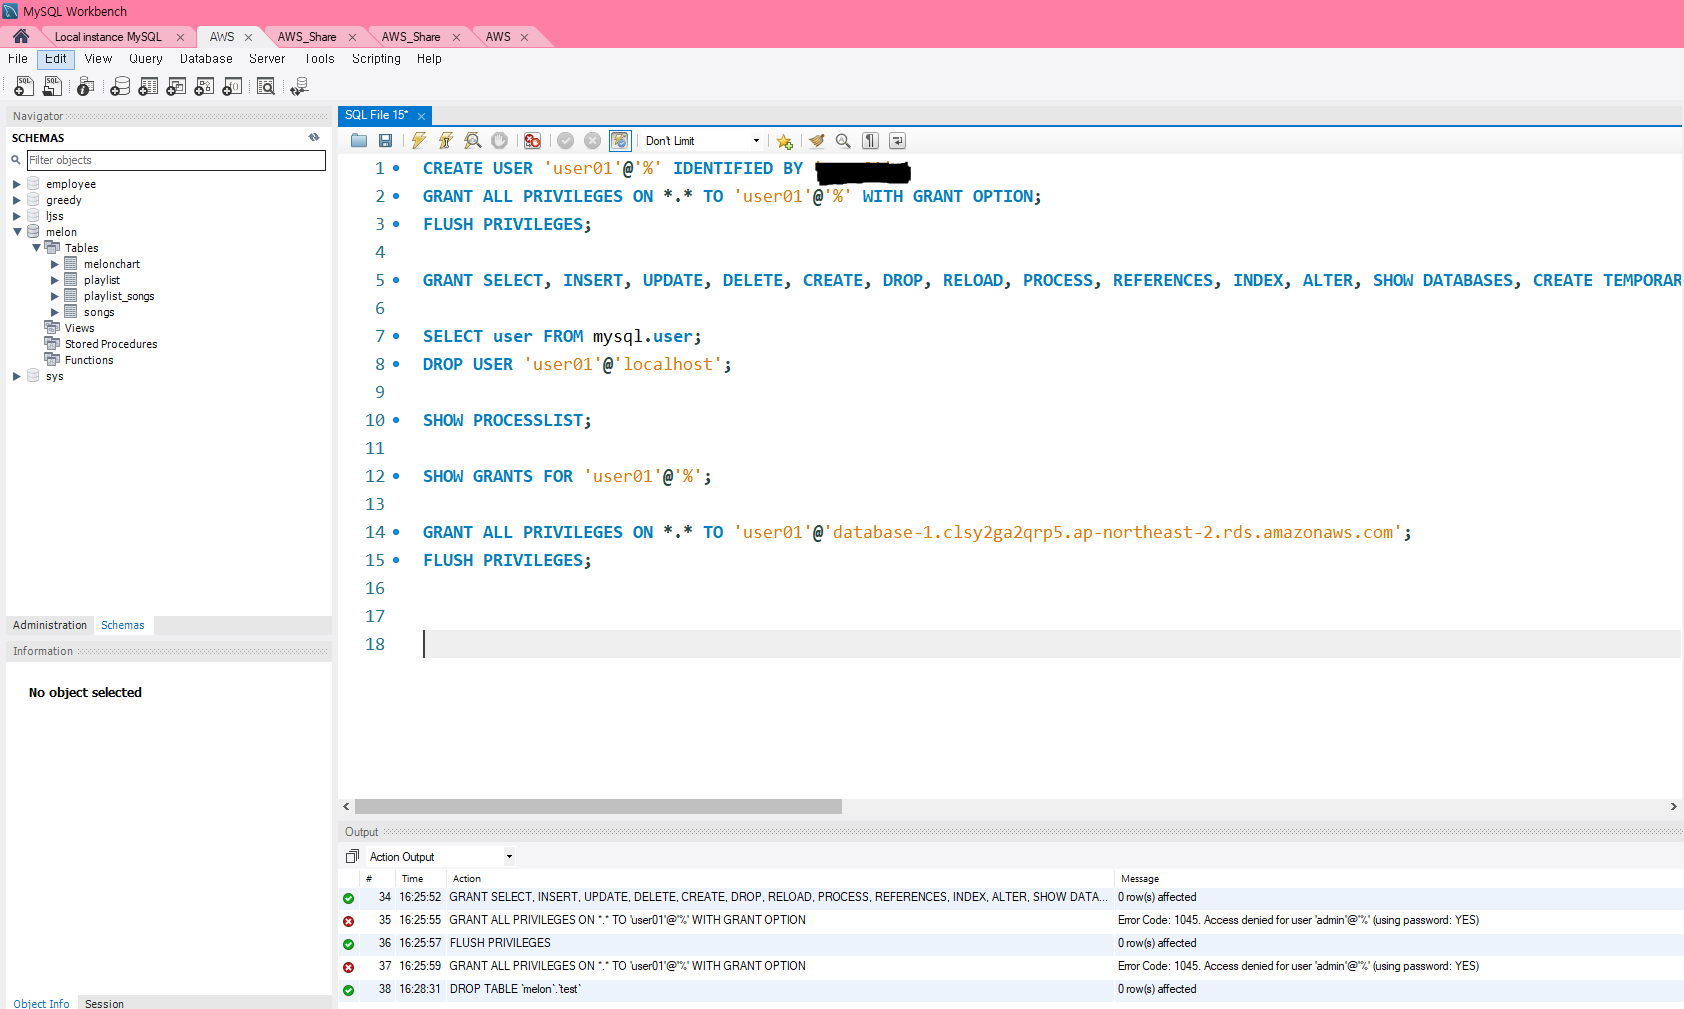Create a new view icon
This screenshot has width=1684, height=1009.
tap(176, 87)
